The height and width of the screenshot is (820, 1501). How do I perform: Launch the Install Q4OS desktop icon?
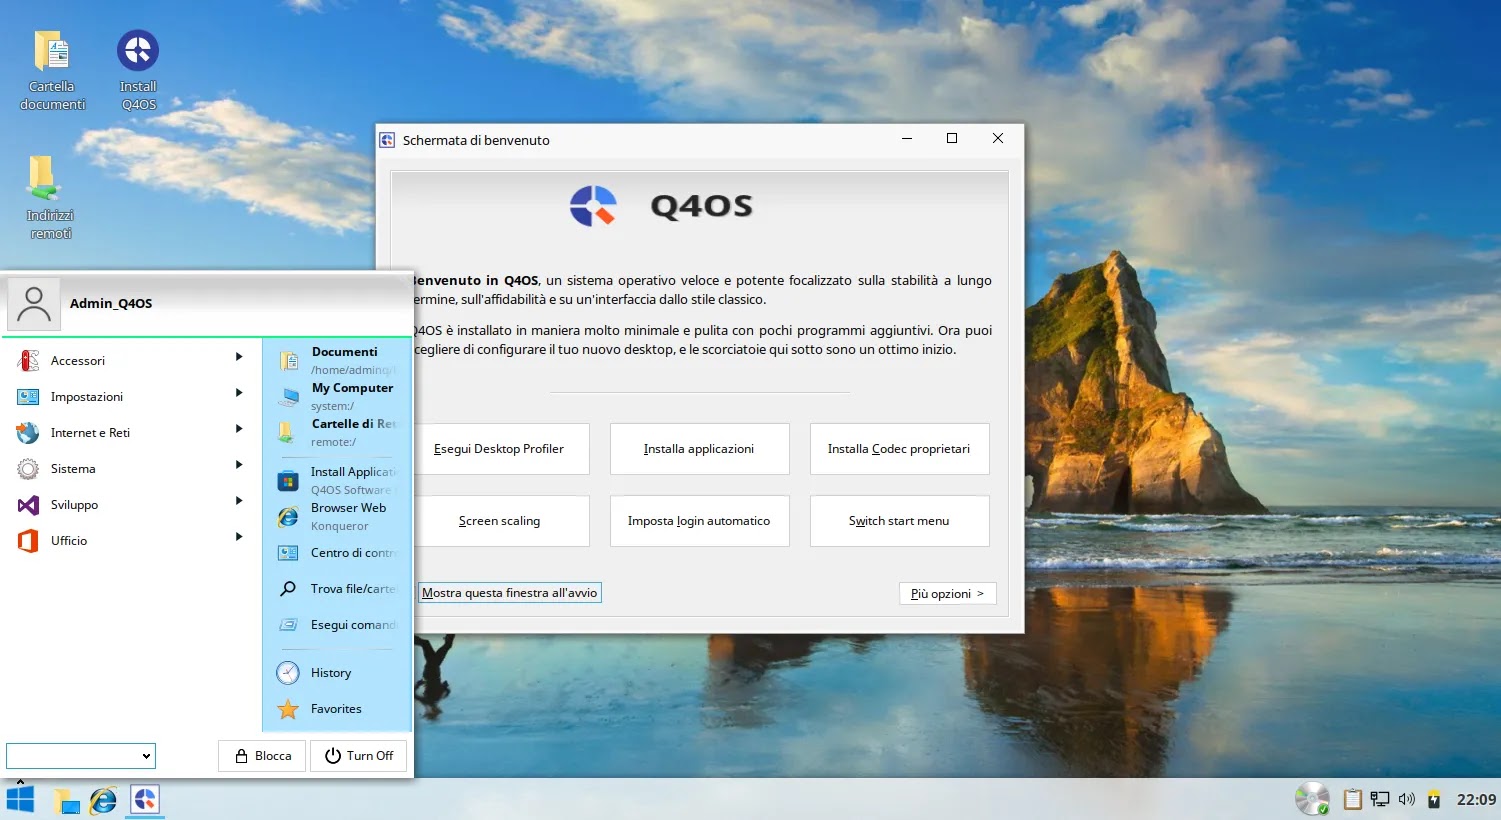[138, 70]
